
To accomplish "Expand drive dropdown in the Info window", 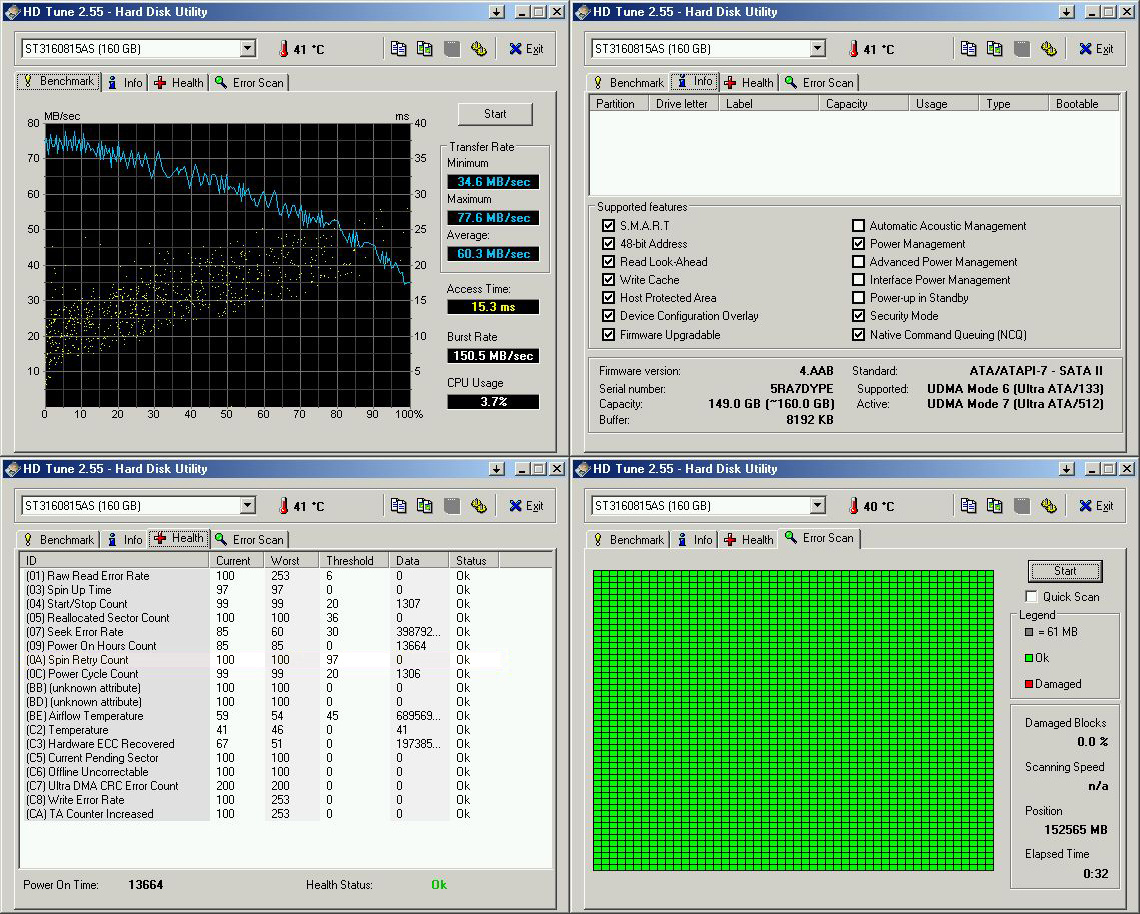I will point(817,48).
